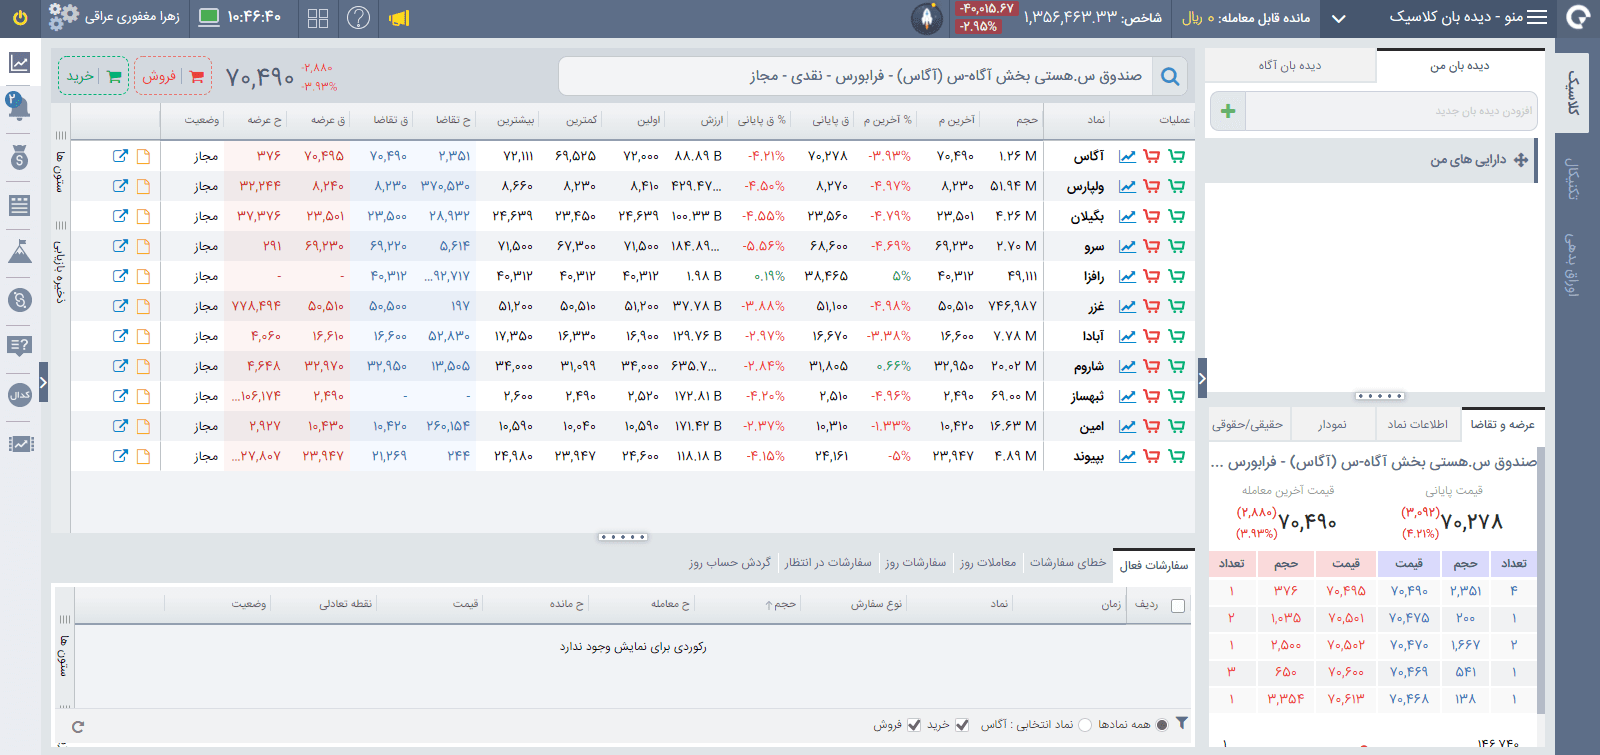Click green buy cart for غز row
The image size is (1600, 755).
[1176, 306]
